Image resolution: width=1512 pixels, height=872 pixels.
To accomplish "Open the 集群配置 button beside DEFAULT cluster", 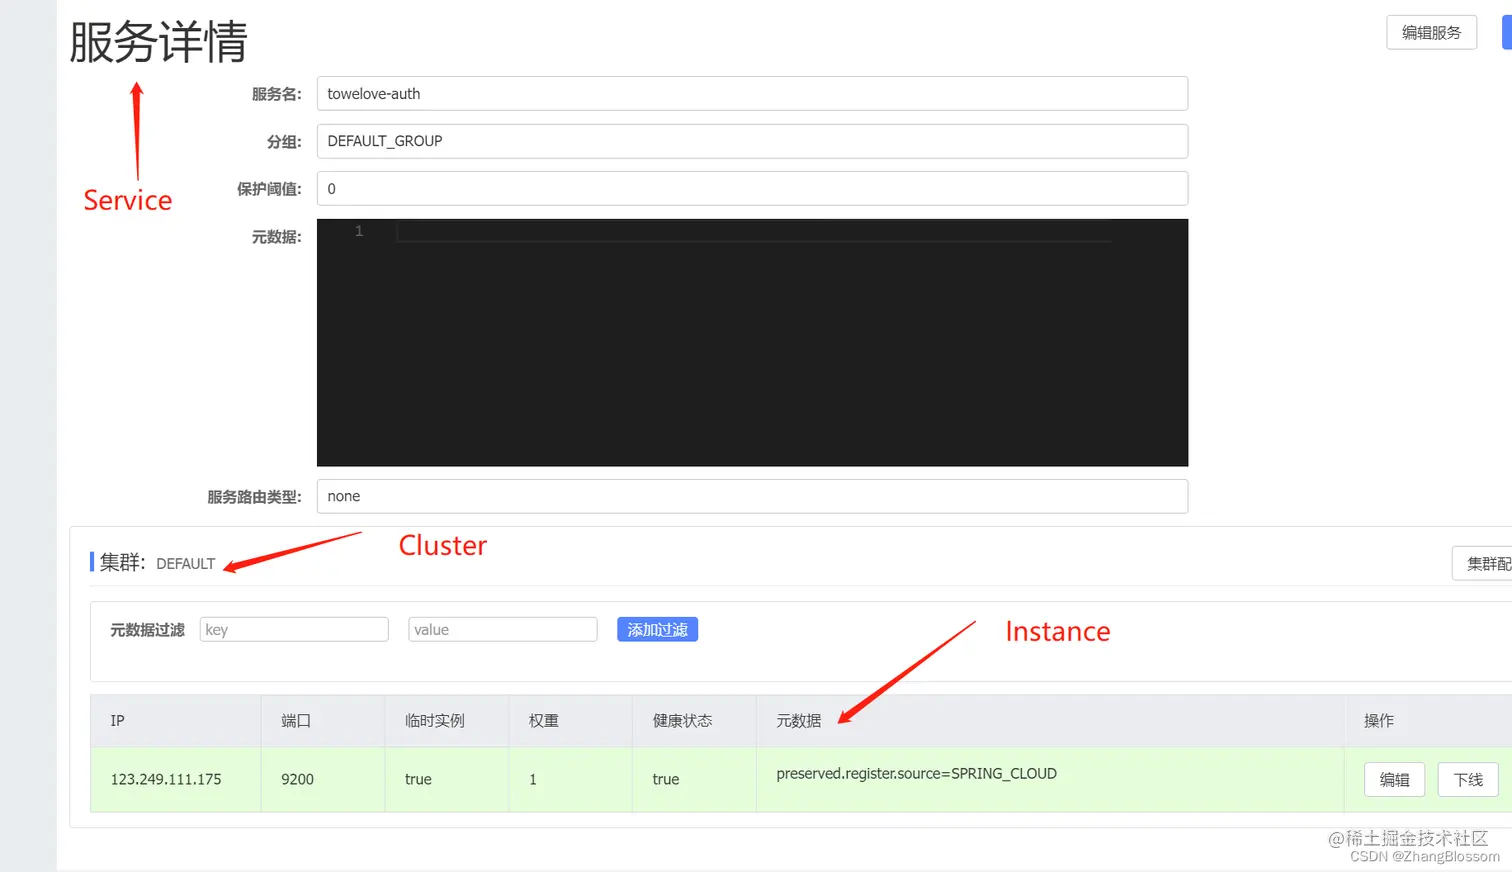I will click(x=1483, y=564).
